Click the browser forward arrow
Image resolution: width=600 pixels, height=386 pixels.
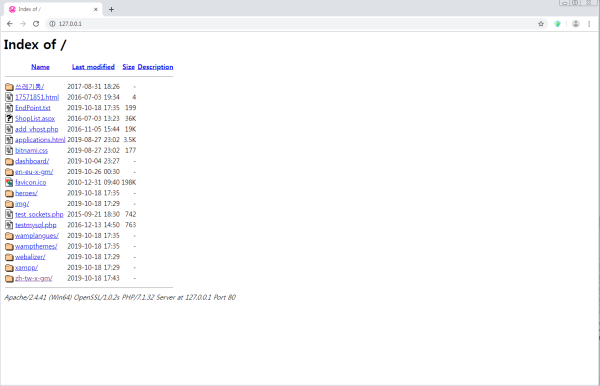click(23, 24)
